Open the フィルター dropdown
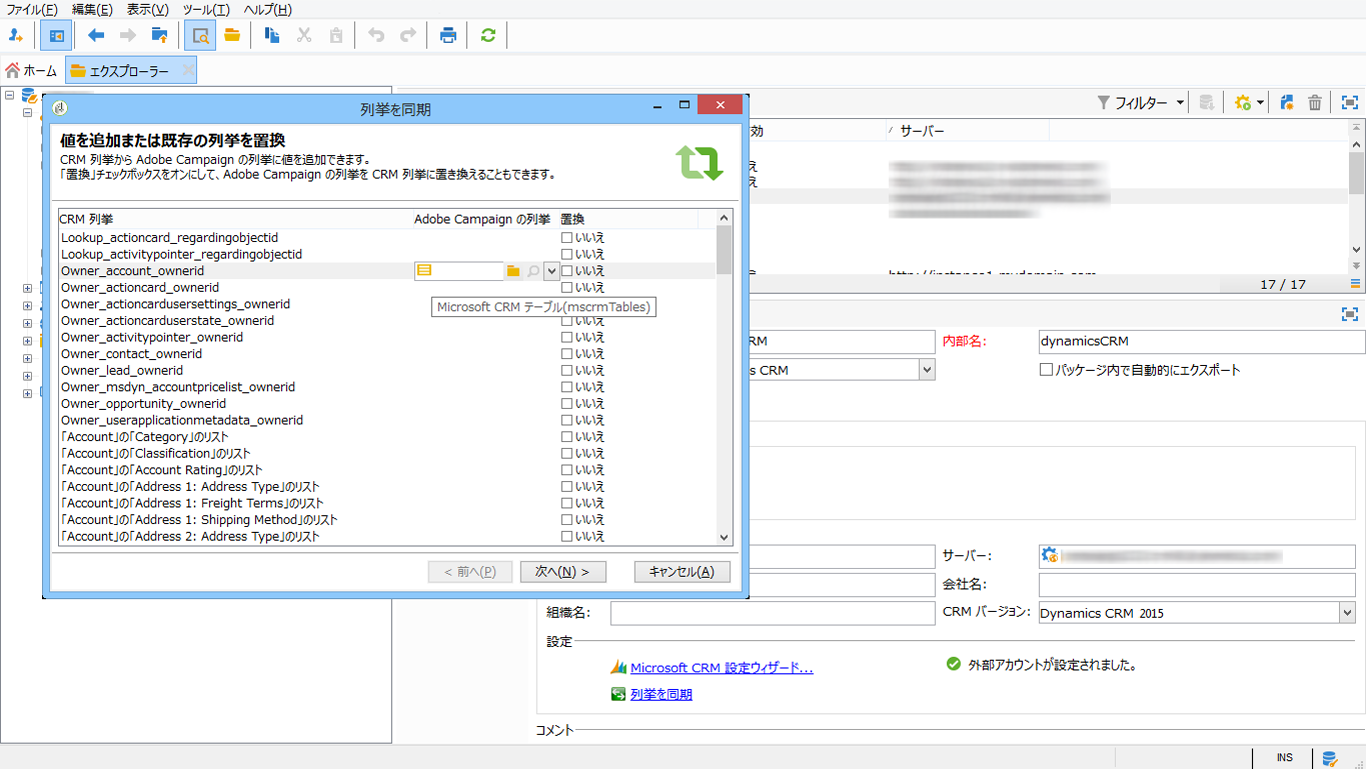1366x769 pixels. pos(1141,102)
